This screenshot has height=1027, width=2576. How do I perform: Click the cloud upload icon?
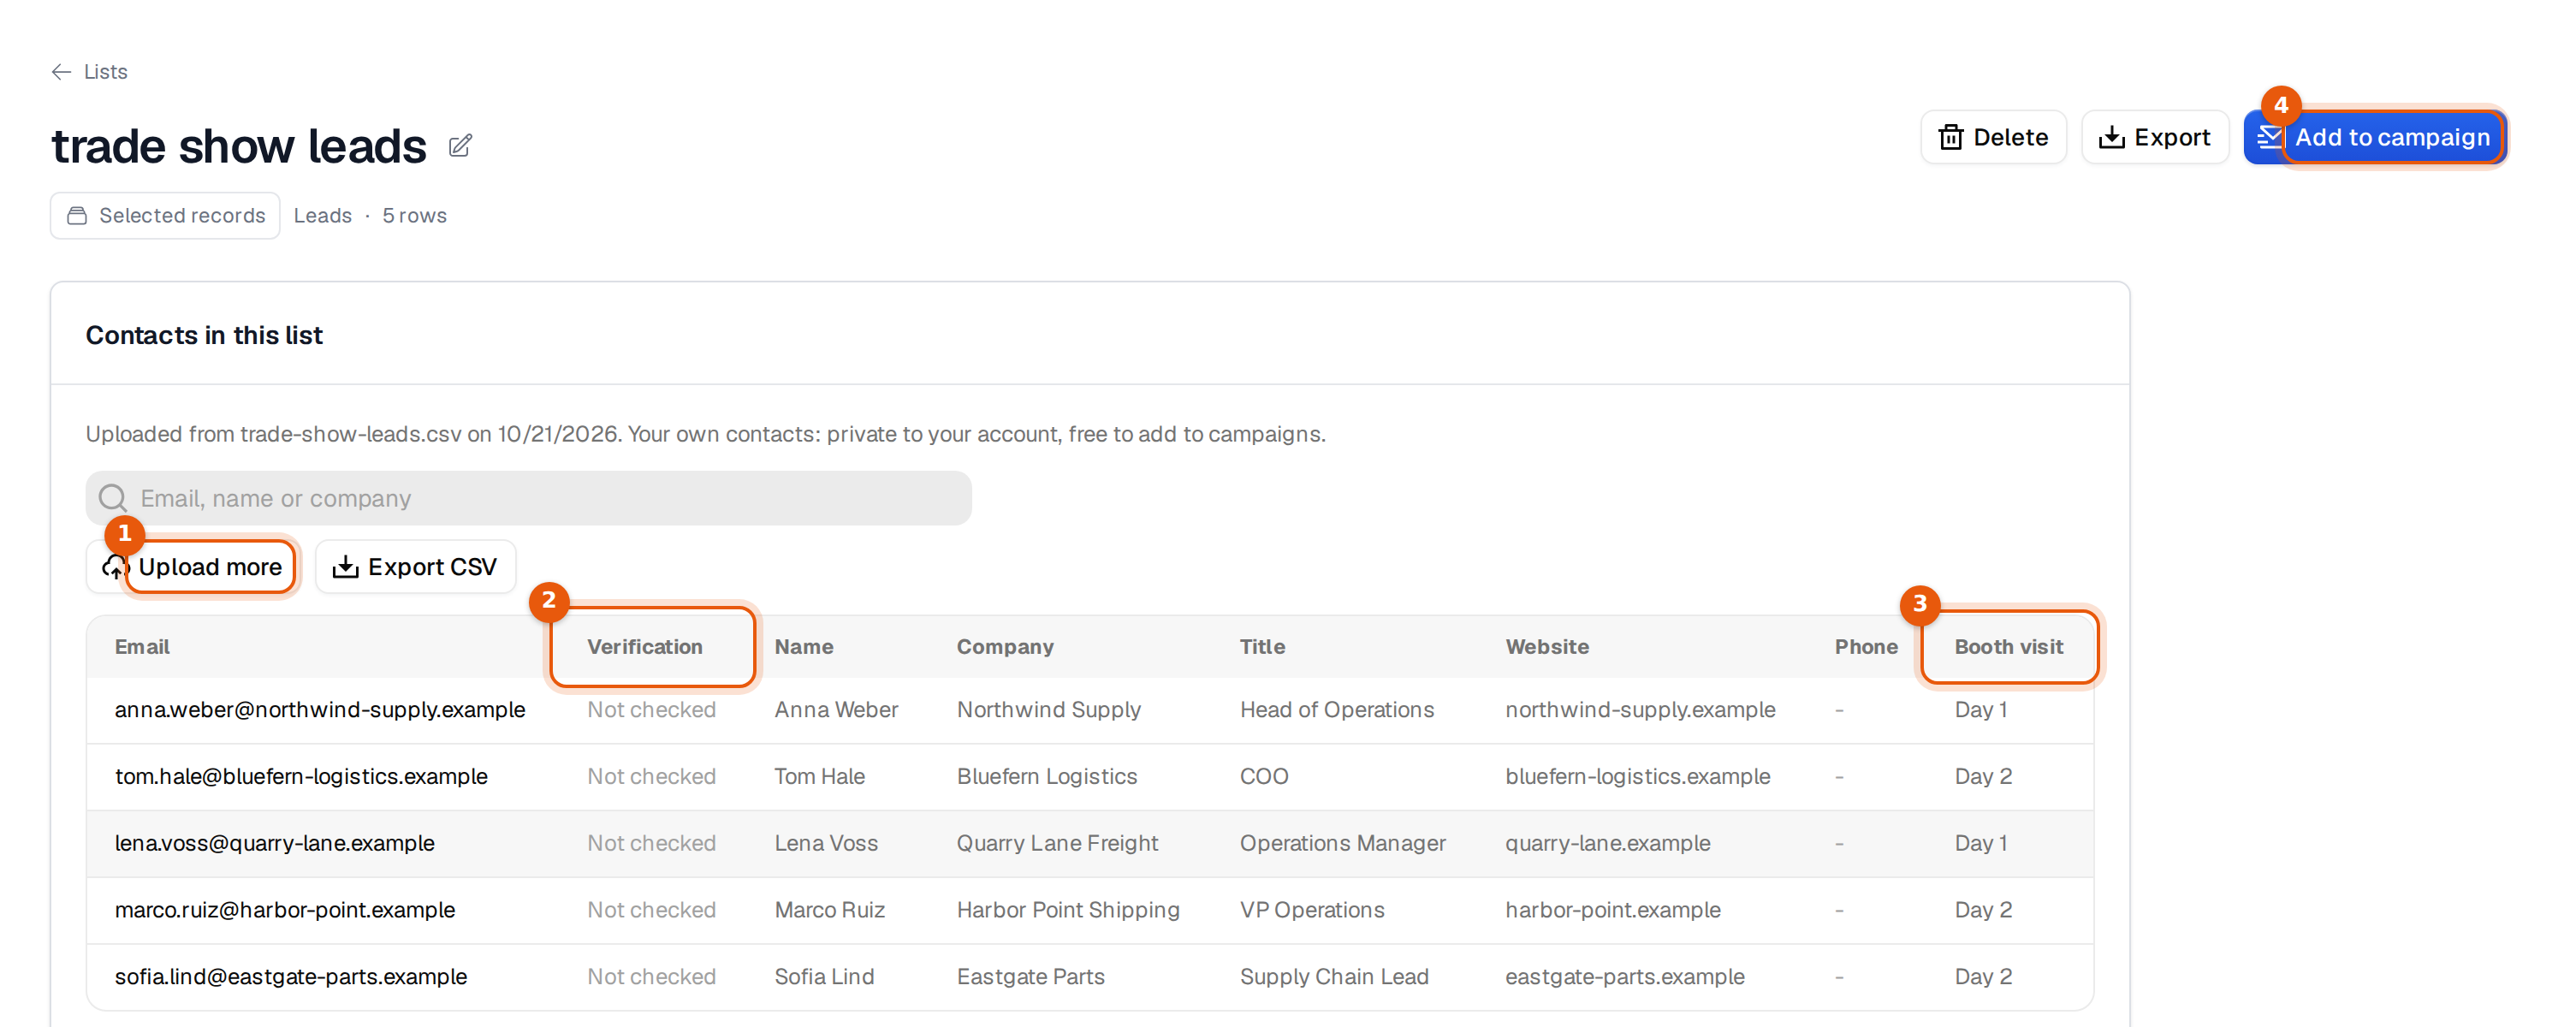point(115,567)
